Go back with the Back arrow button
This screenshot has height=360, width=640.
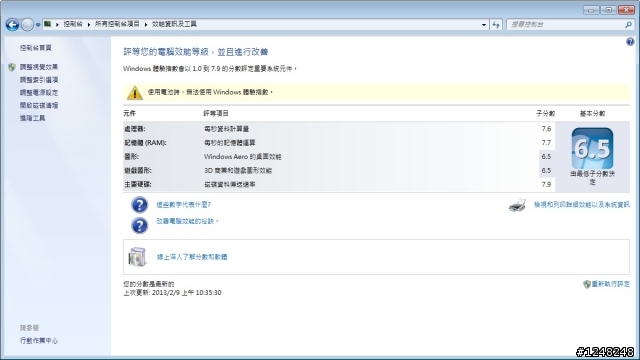(x=12, y=25)
